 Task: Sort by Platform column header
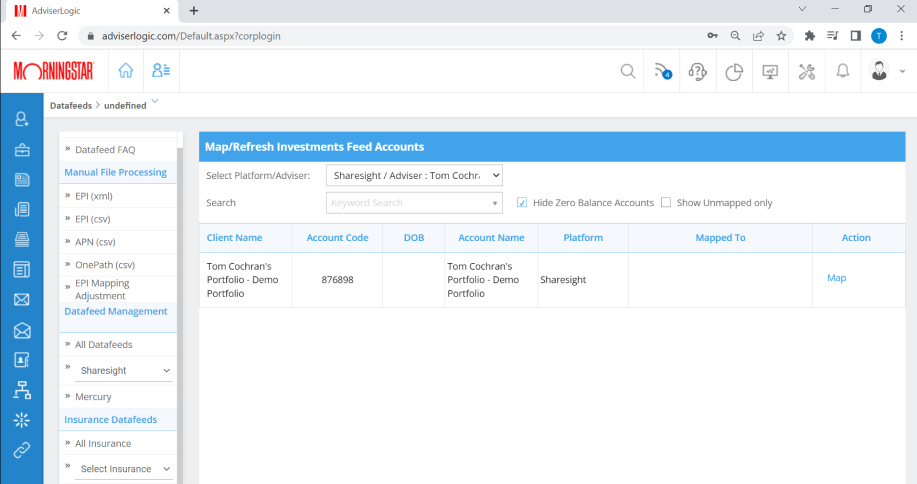pyautogui.click(x=583, y=237)
